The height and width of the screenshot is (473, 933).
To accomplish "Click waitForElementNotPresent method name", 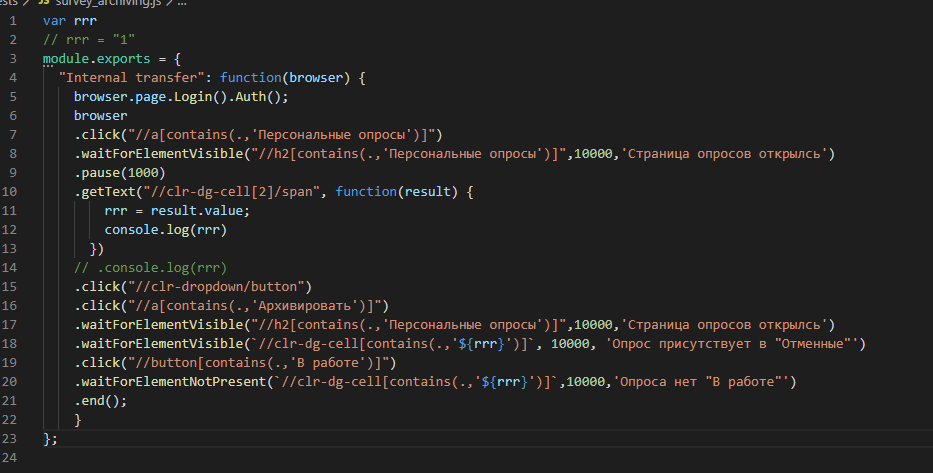I will click(x=174, y=382).
